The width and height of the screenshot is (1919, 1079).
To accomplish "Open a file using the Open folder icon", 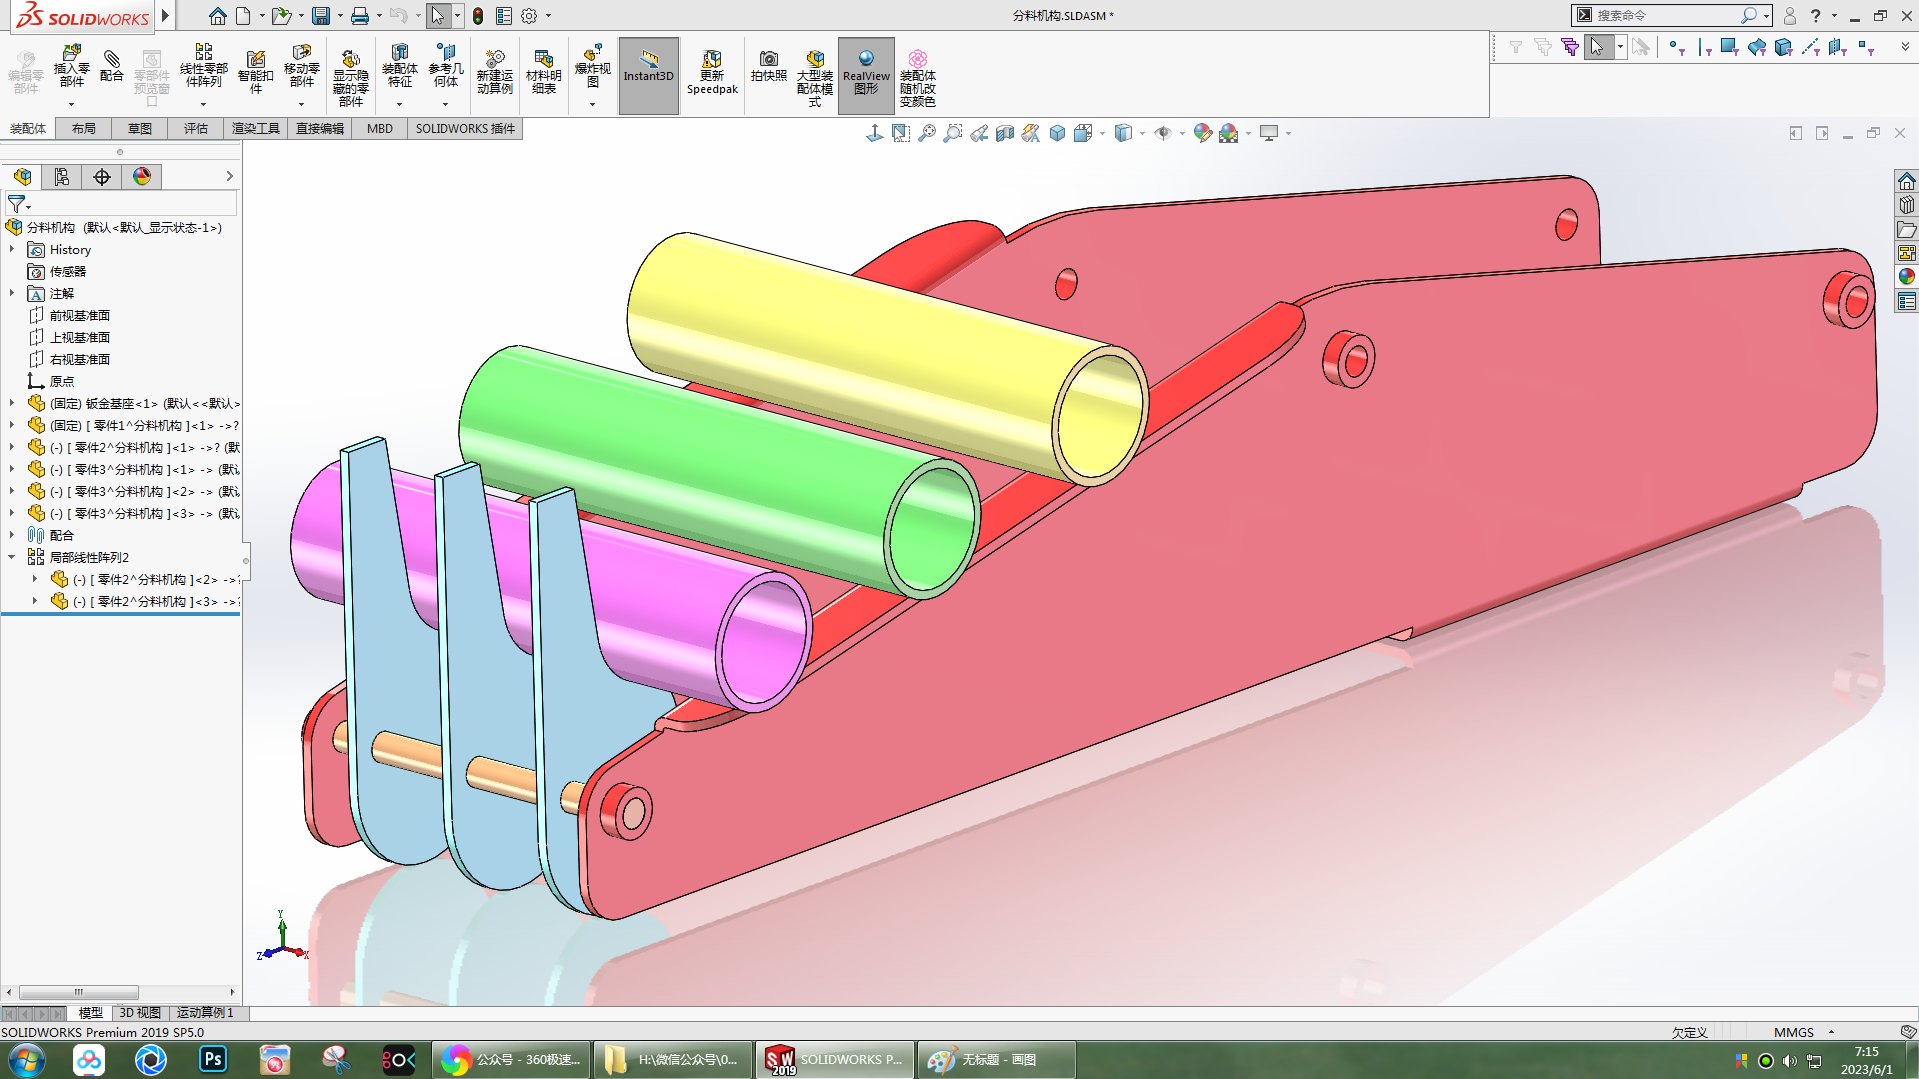I will (x=281, y=16).
